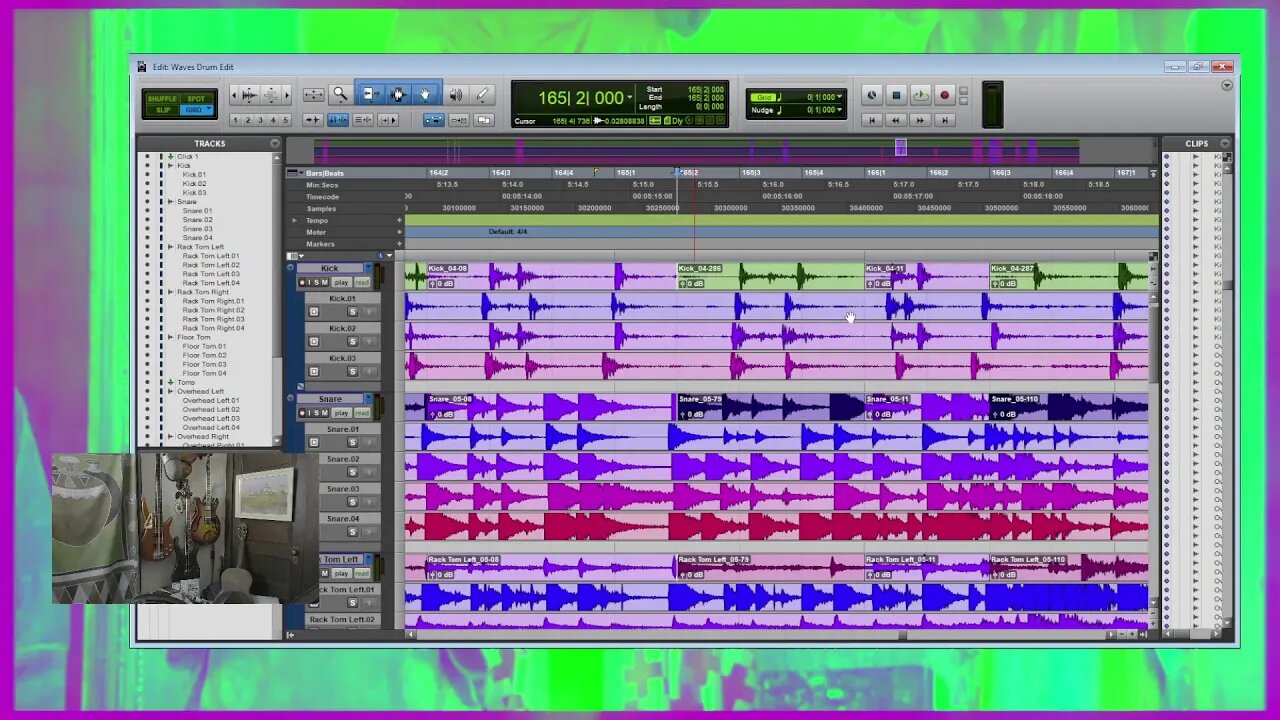Click the red Record transport button

coord(944,96)
